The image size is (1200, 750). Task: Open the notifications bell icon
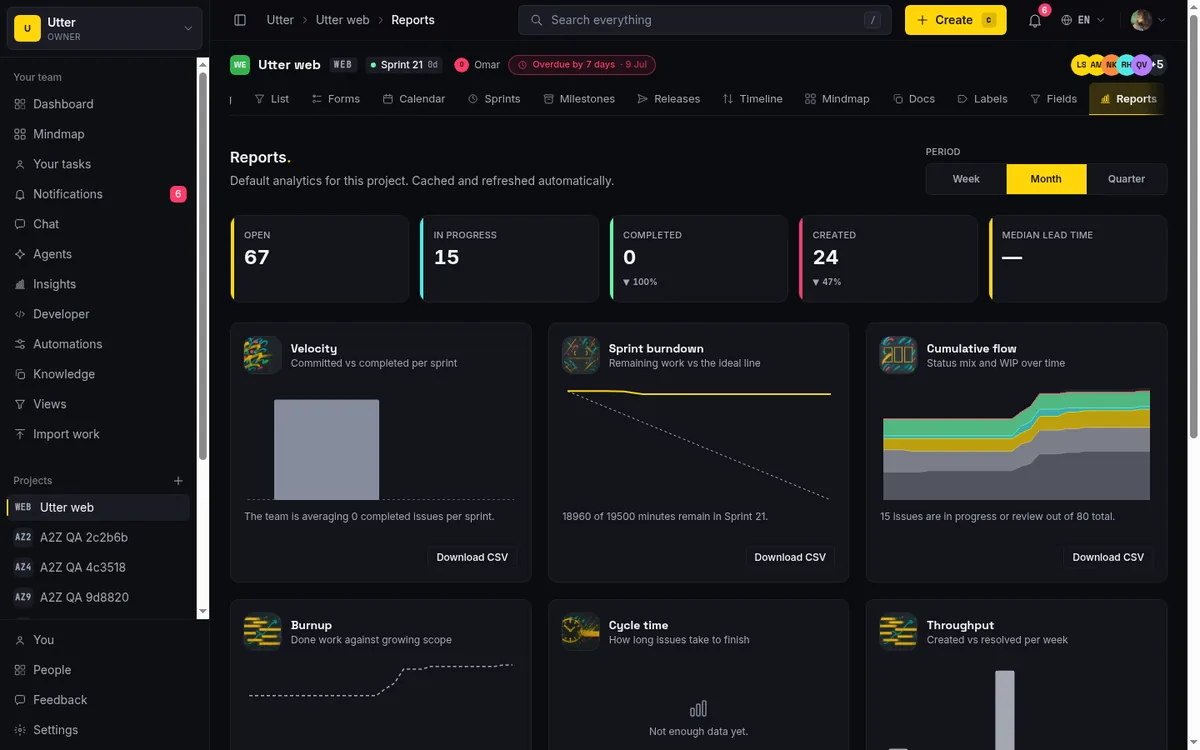[x=1035, y=20]
